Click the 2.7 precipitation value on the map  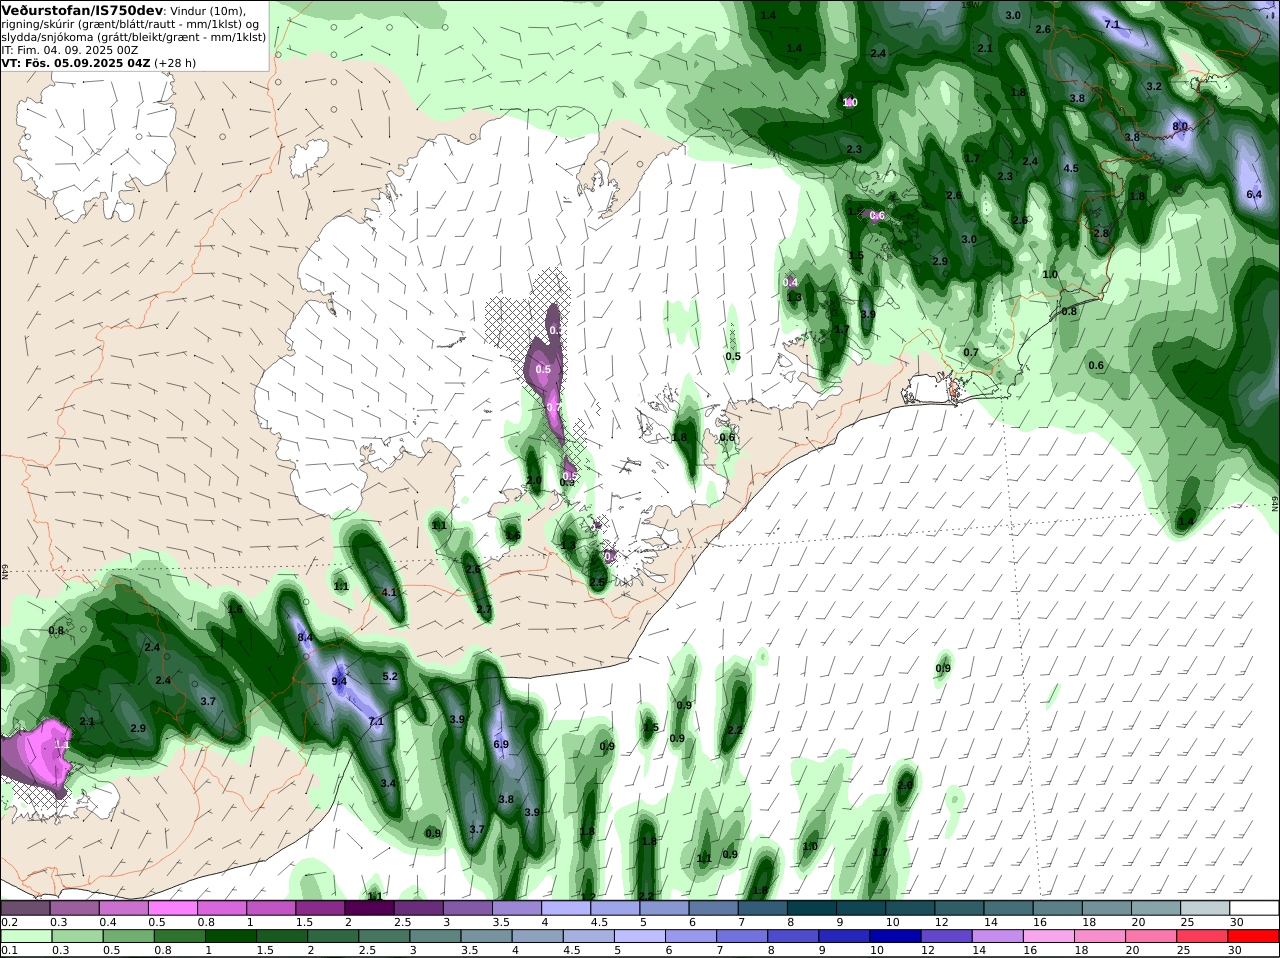484,609
